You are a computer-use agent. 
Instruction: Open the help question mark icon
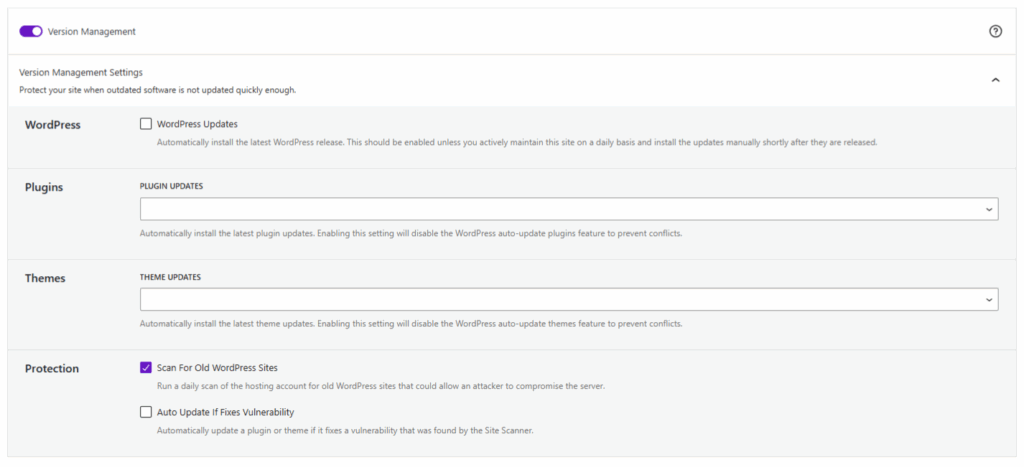click(x=995, y=31)
